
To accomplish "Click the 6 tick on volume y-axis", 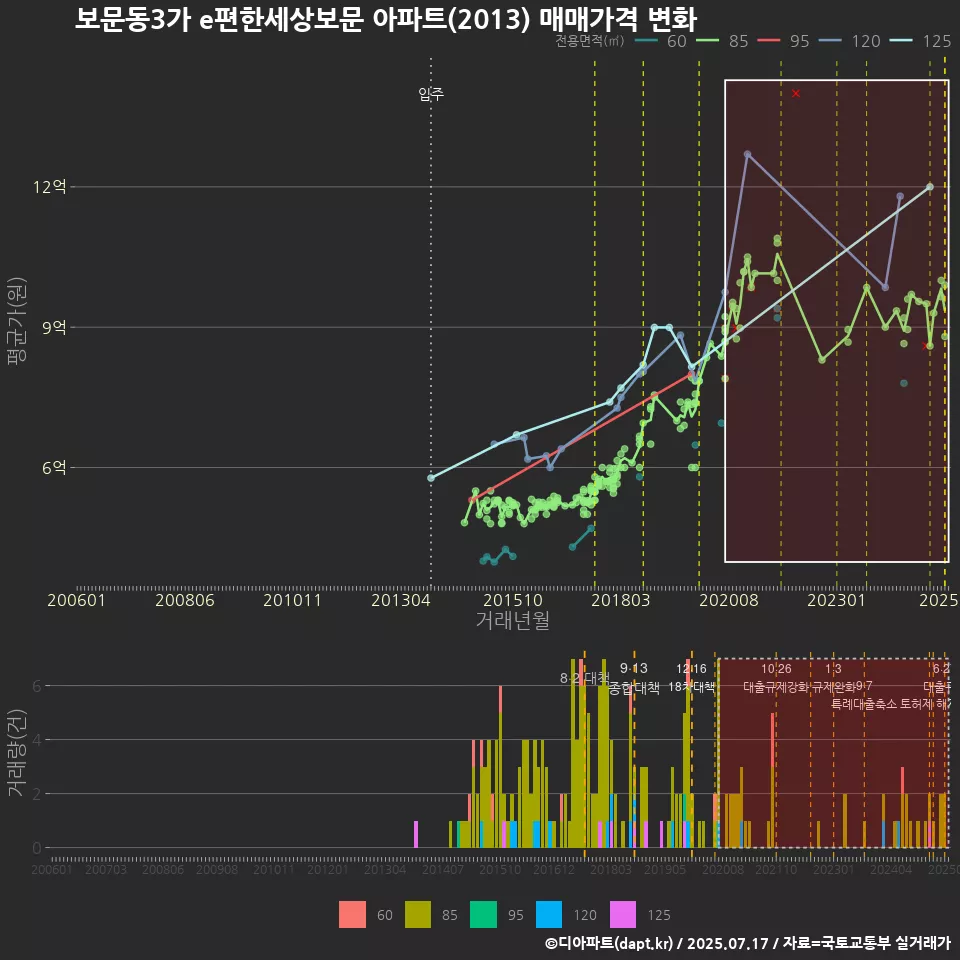I will 37,686.
